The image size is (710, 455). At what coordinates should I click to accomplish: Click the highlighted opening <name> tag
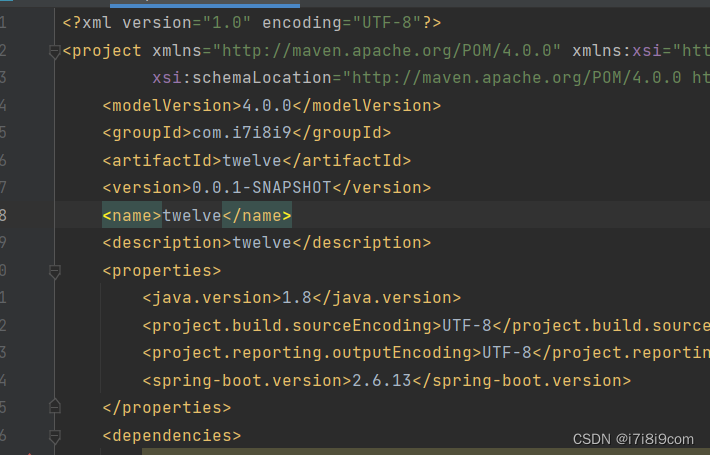click(132, 216)
